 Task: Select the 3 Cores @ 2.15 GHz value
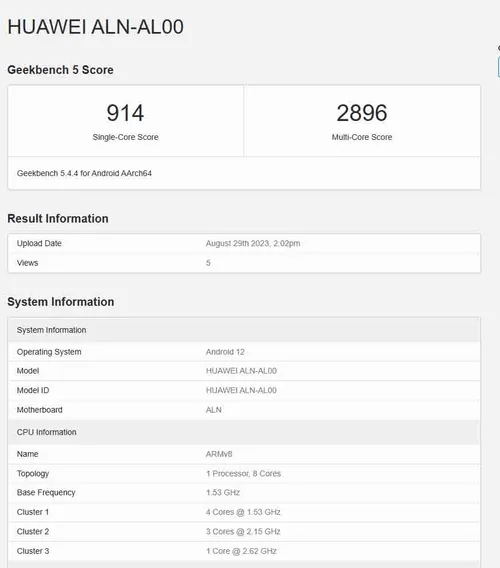(243, 532)
